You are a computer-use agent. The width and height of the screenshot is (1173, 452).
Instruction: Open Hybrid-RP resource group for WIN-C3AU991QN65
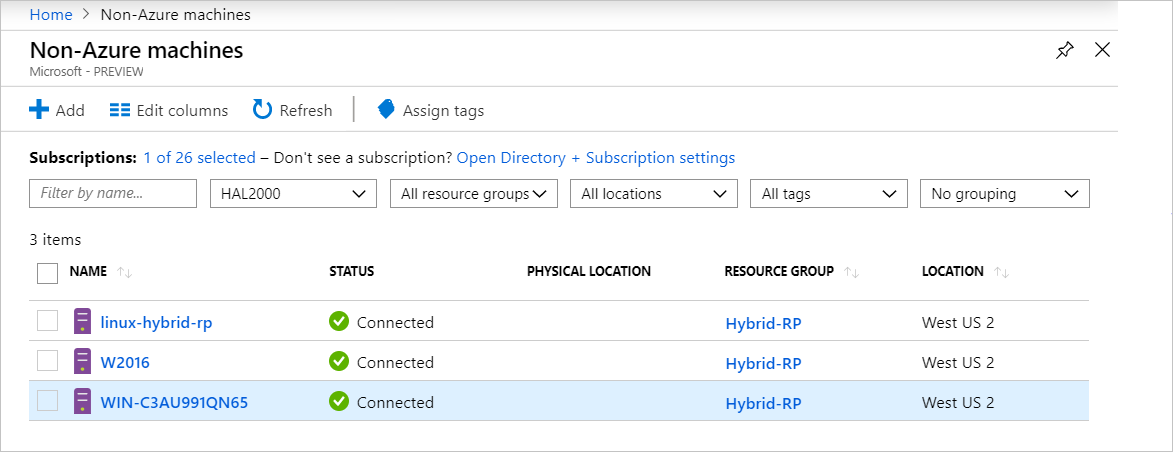[763, 403]
